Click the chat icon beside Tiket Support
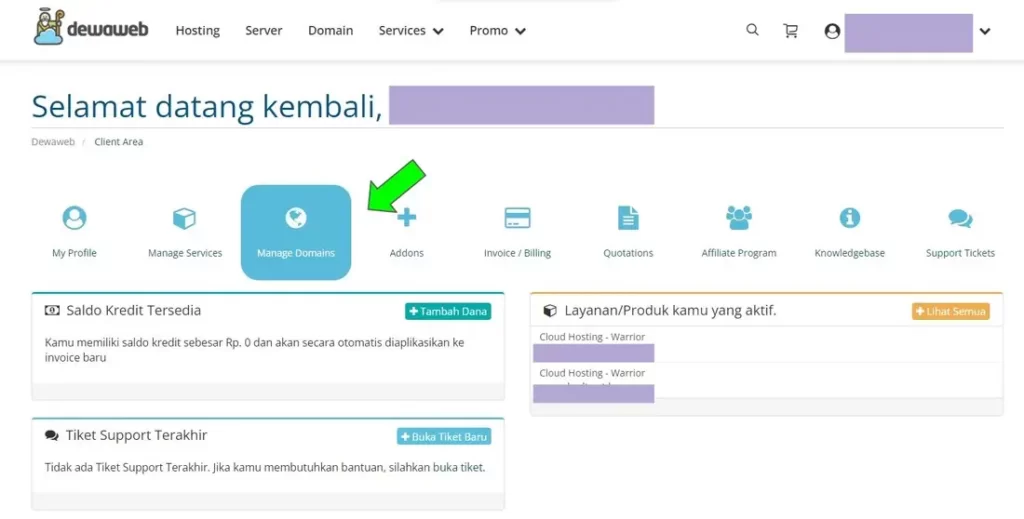This screenshot has width=1024, height=519. click(52, 435)
